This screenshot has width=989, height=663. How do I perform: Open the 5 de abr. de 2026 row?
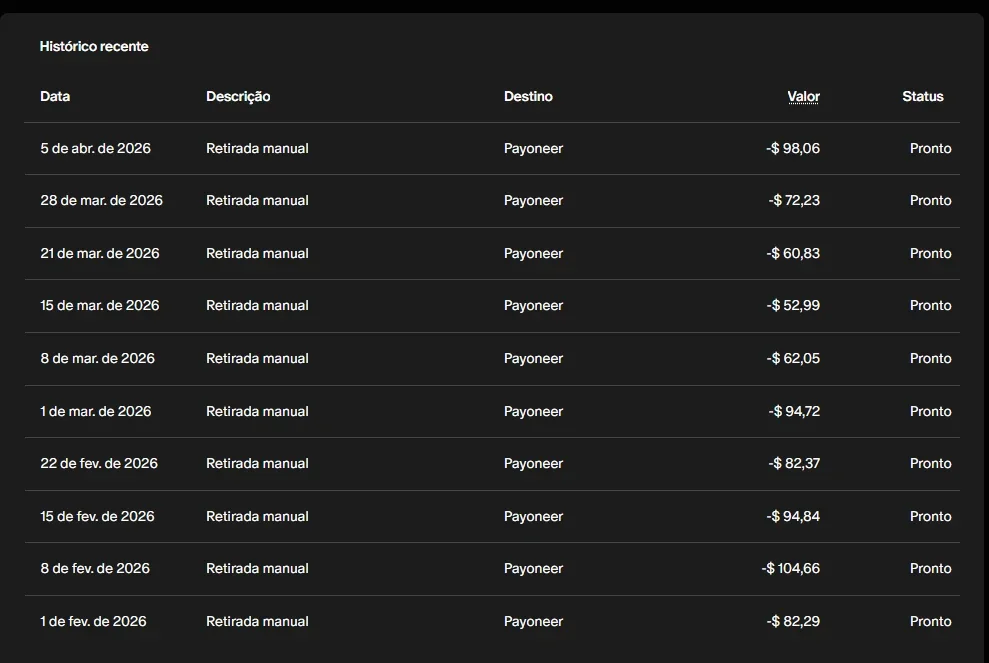(x=492, y=148)
